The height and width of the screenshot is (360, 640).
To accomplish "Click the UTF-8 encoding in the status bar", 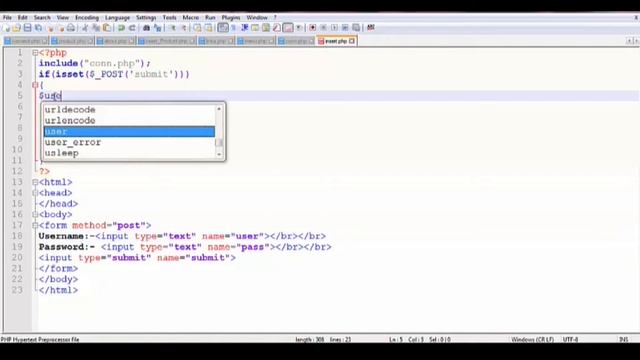I will pyautogui.click(x=570, y=339).
